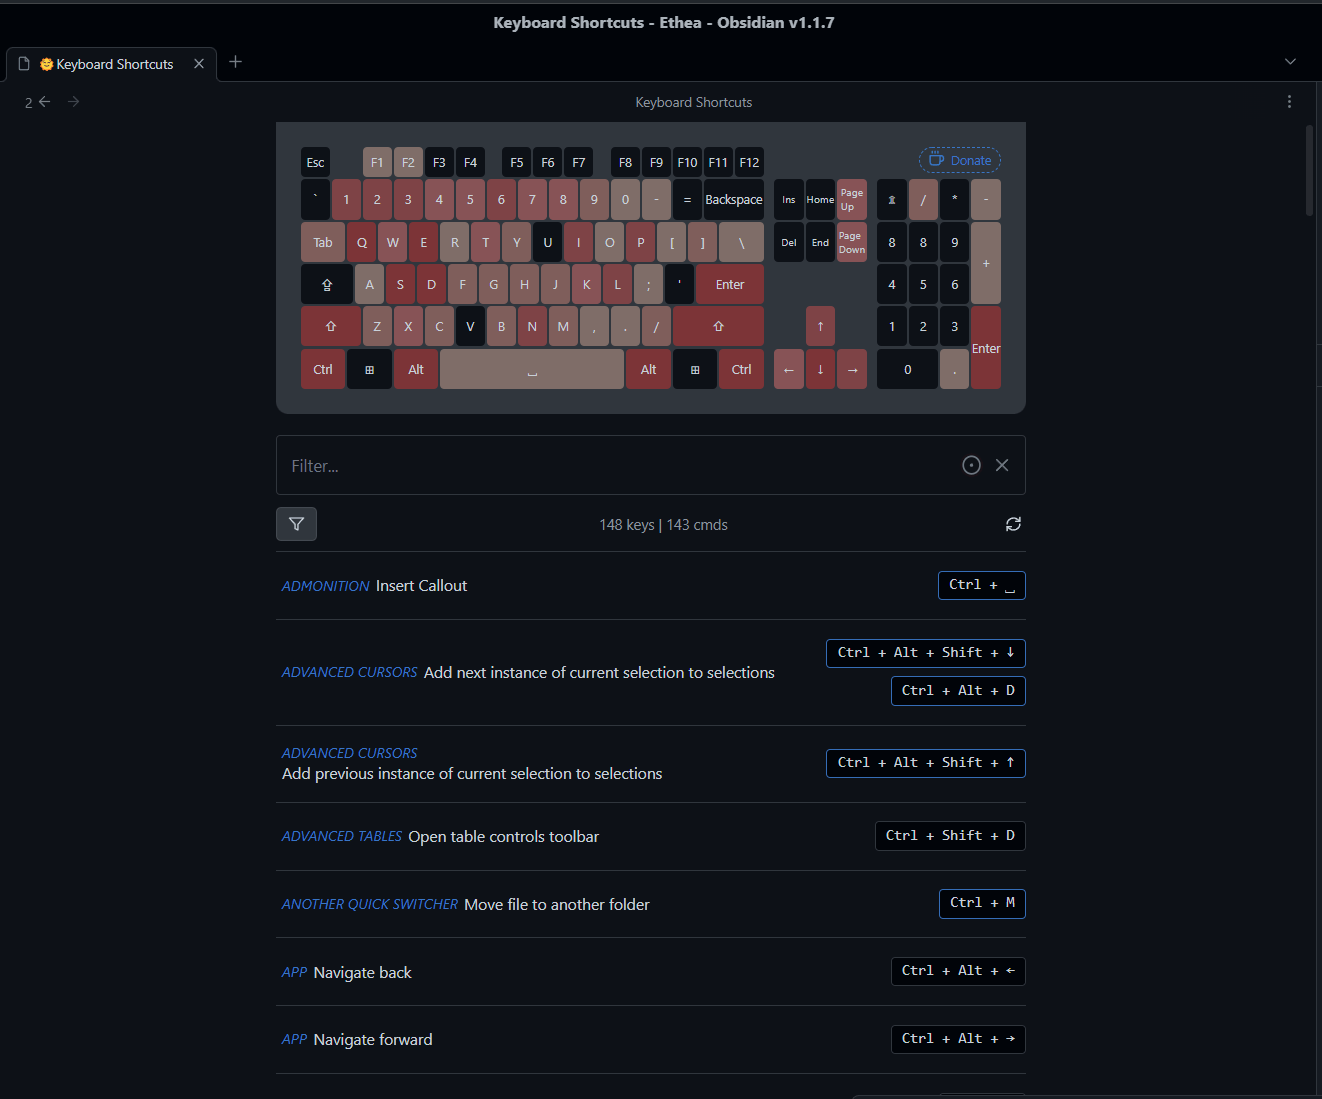Click the vertical scrollbar thumb

point(1309,170)
